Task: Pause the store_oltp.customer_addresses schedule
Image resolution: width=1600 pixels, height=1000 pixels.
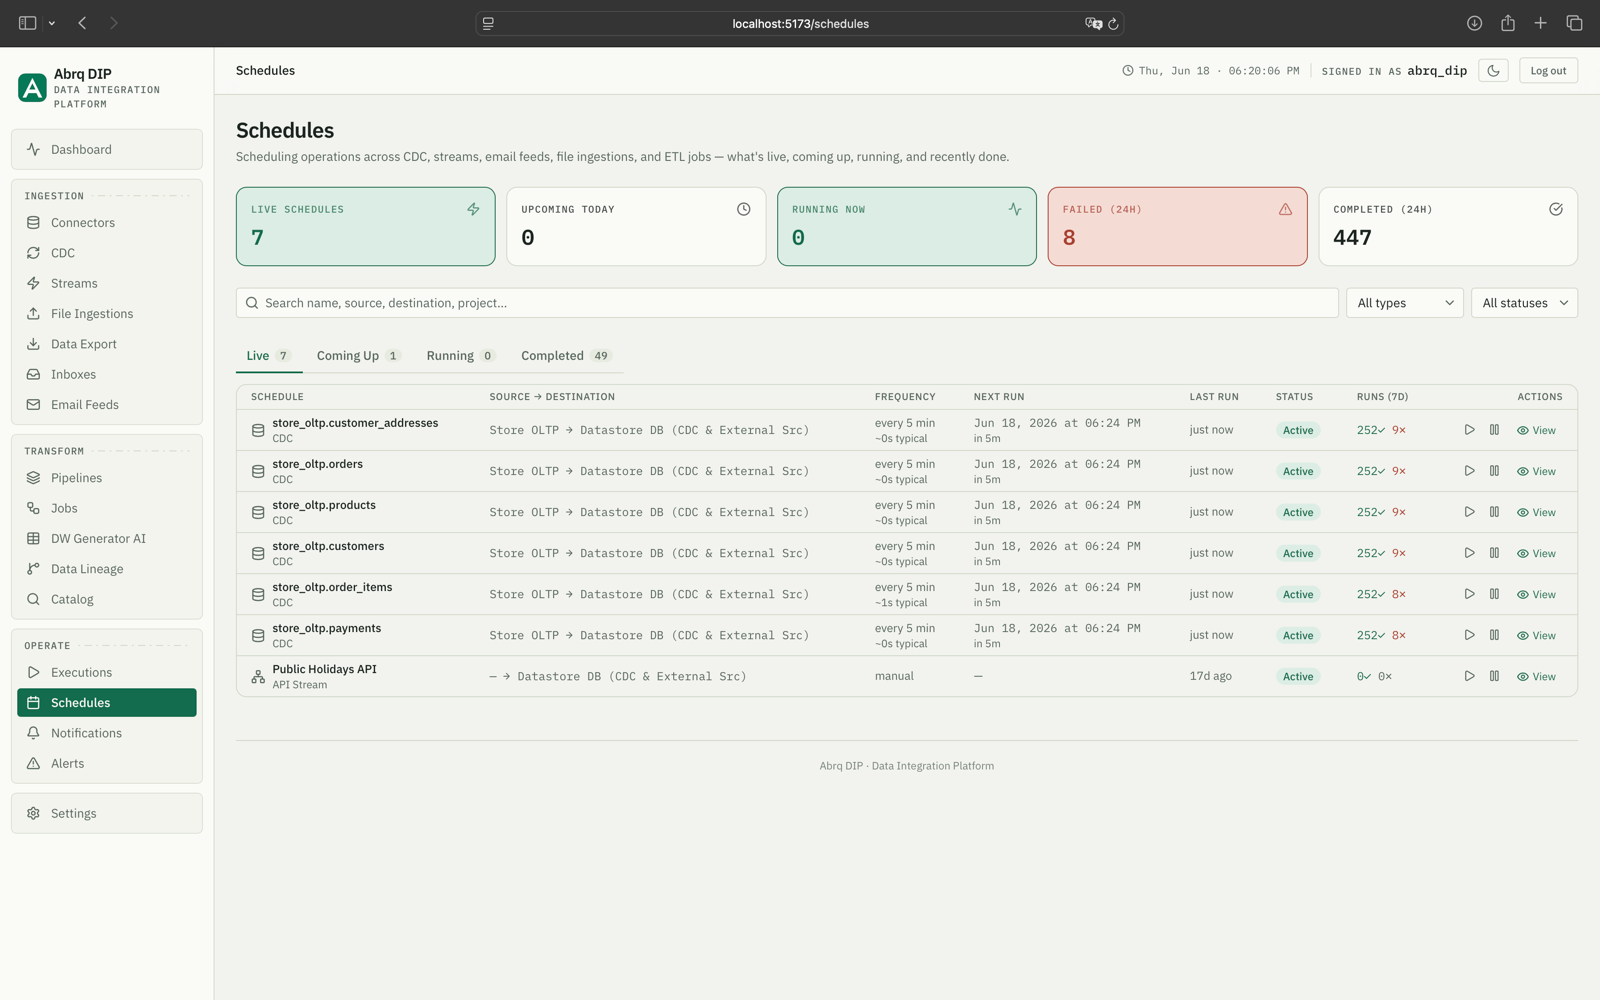Action: (1494, 430)
